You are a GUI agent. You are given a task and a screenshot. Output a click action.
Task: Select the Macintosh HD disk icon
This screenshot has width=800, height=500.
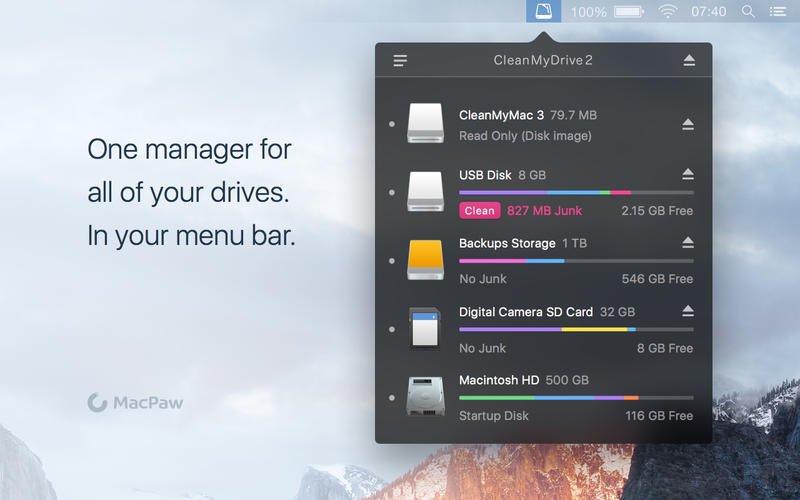[426, 396]
